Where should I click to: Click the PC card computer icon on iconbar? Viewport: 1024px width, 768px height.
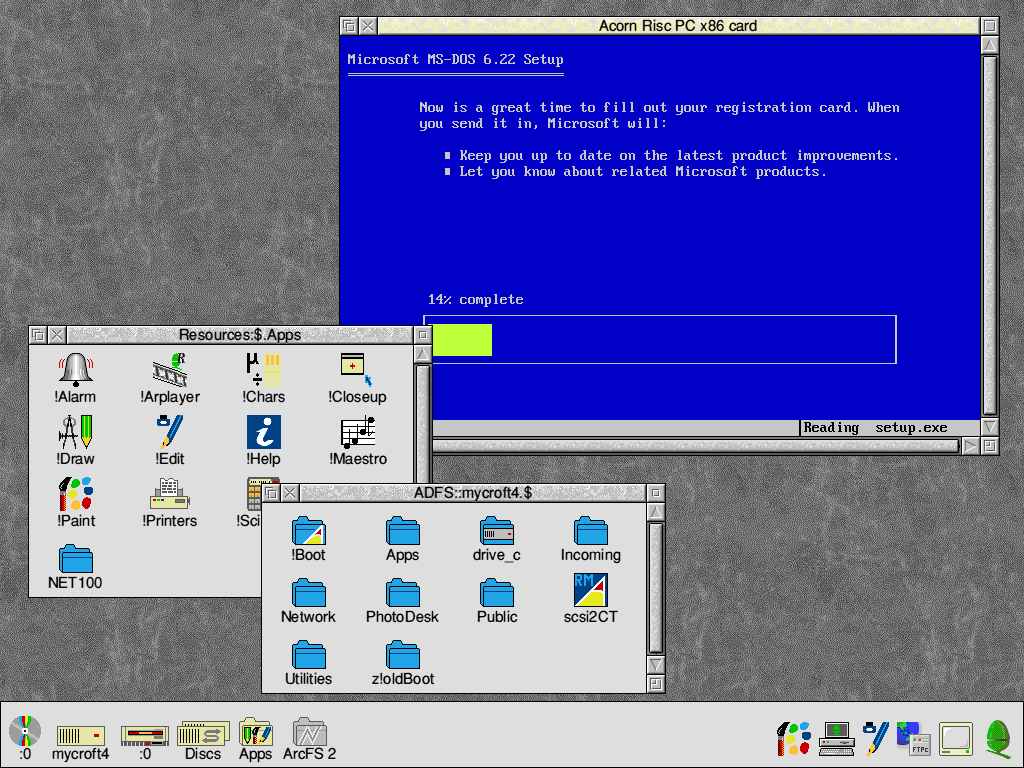point(837,739)
